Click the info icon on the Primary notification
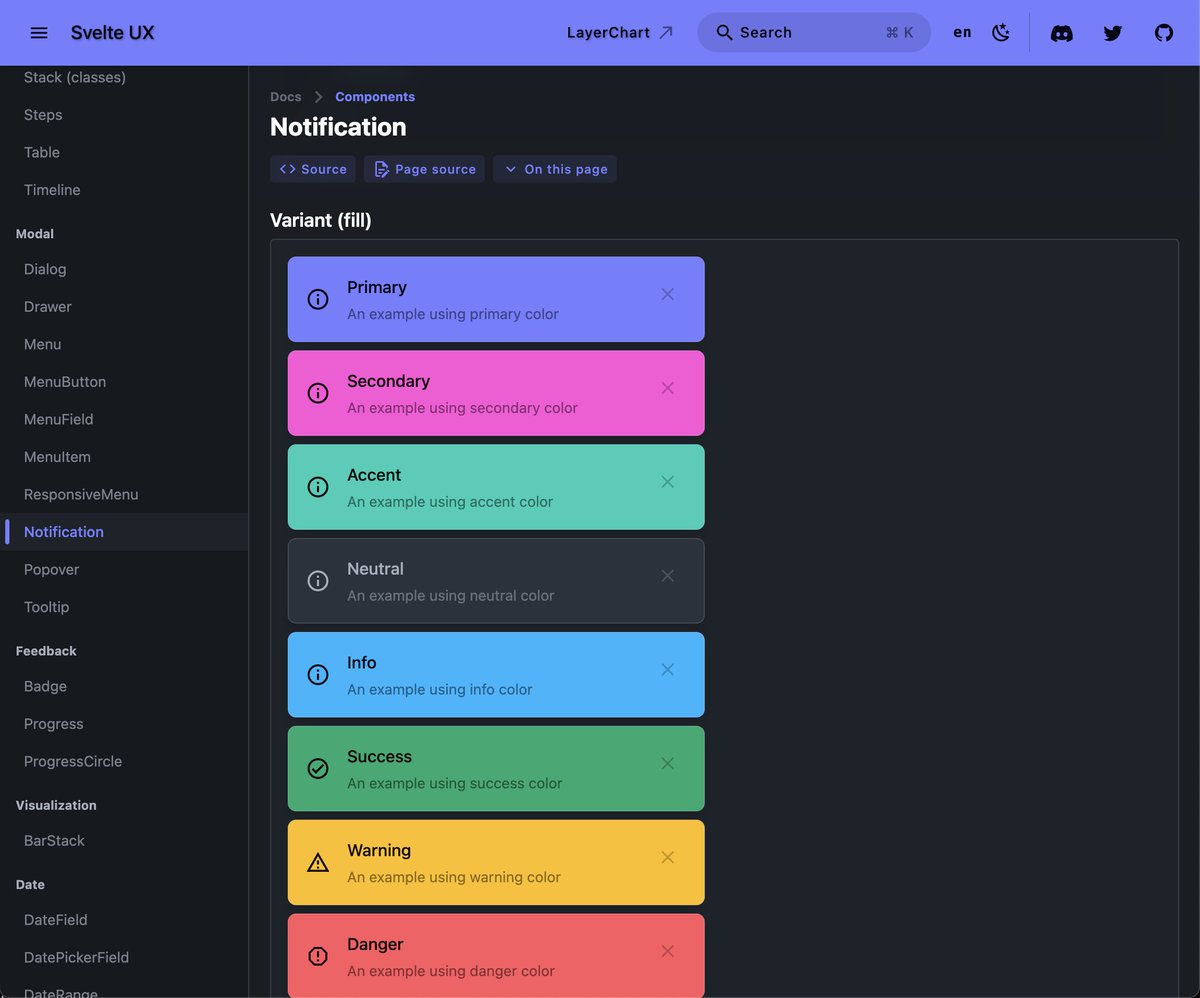This screenshot has height=998, width=1200. (317, 299)
